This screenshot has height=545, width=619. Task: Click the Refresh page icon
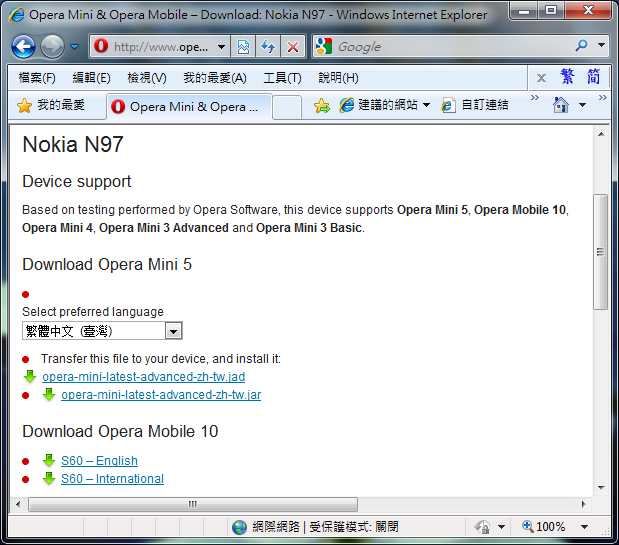tap(268, 47)
